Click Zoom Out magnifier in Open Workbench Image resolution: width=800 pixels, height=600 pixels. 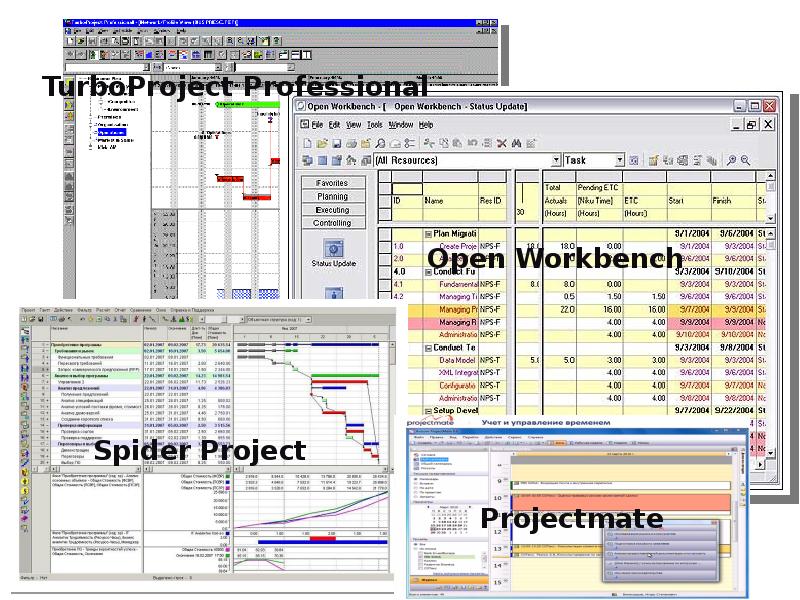tap(745, 161)
